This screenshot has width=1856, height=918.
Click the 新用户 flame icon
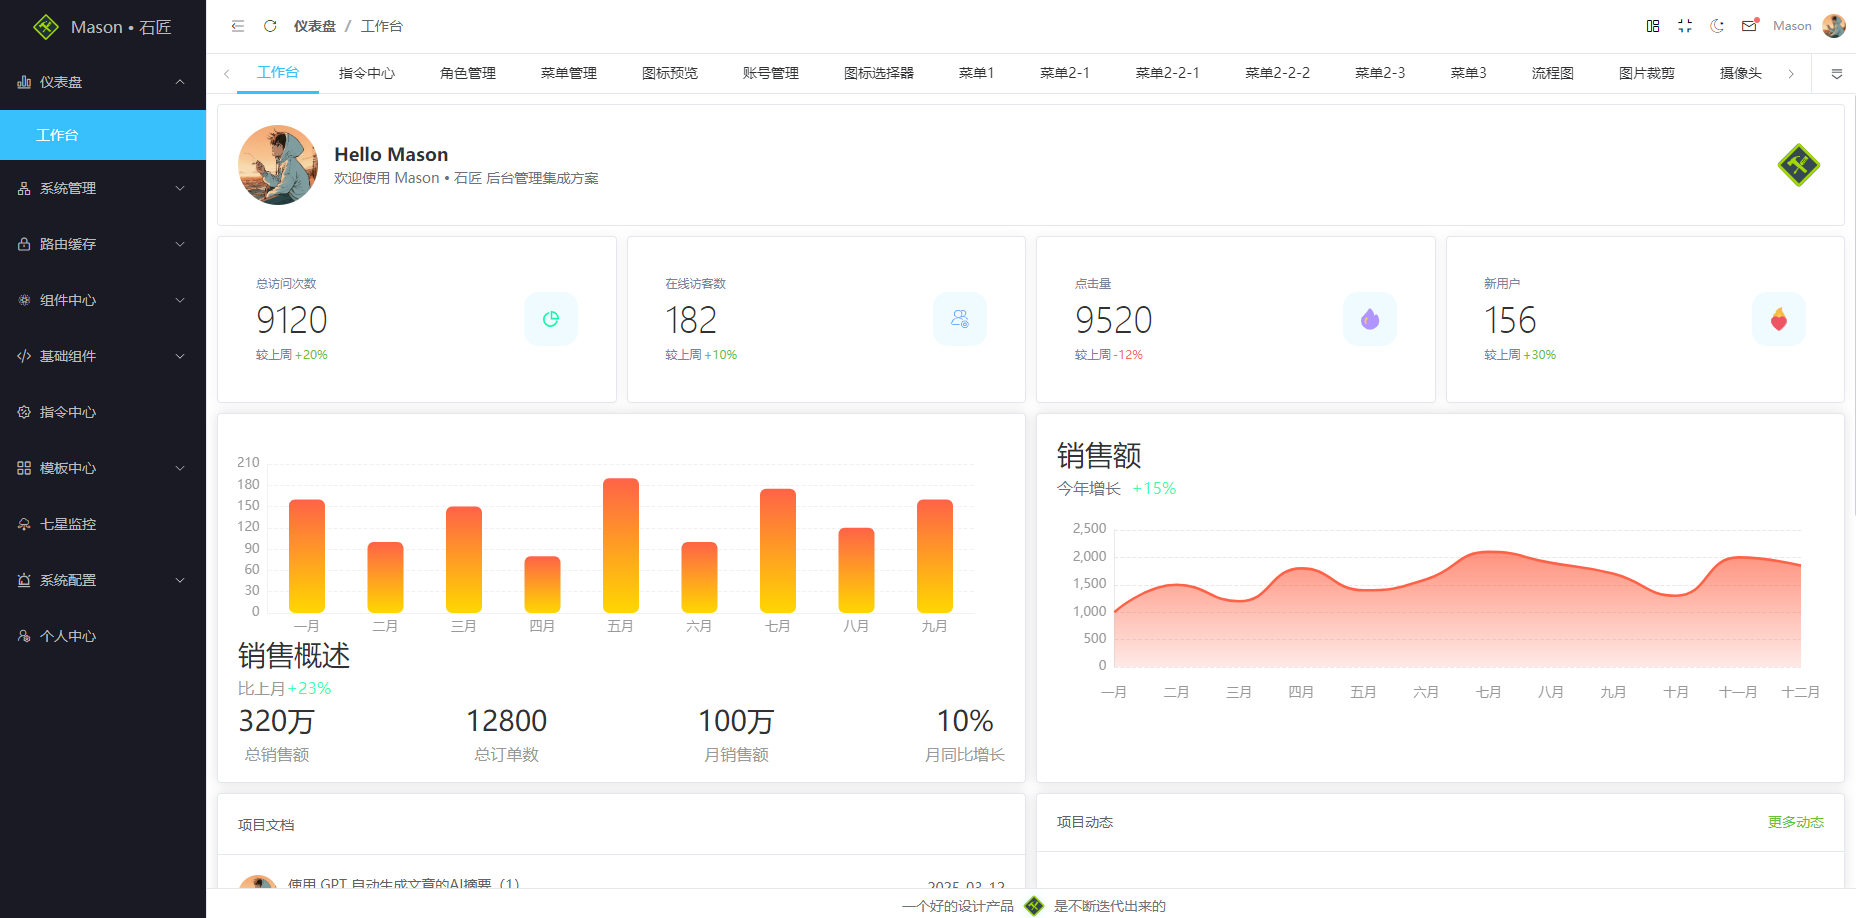click(1778, 319)
